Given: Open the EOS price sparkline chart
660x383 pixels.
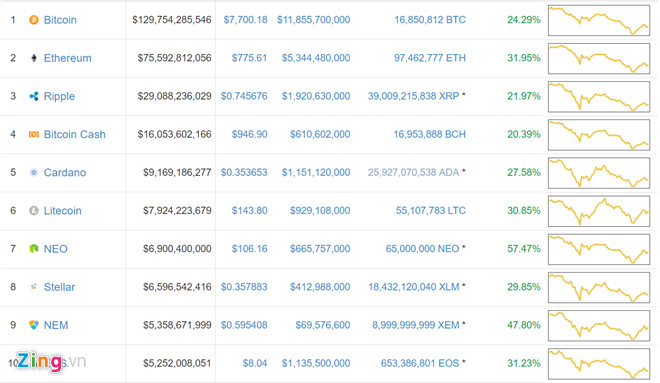Looking at the screenshot, I should tap(599, 364).
